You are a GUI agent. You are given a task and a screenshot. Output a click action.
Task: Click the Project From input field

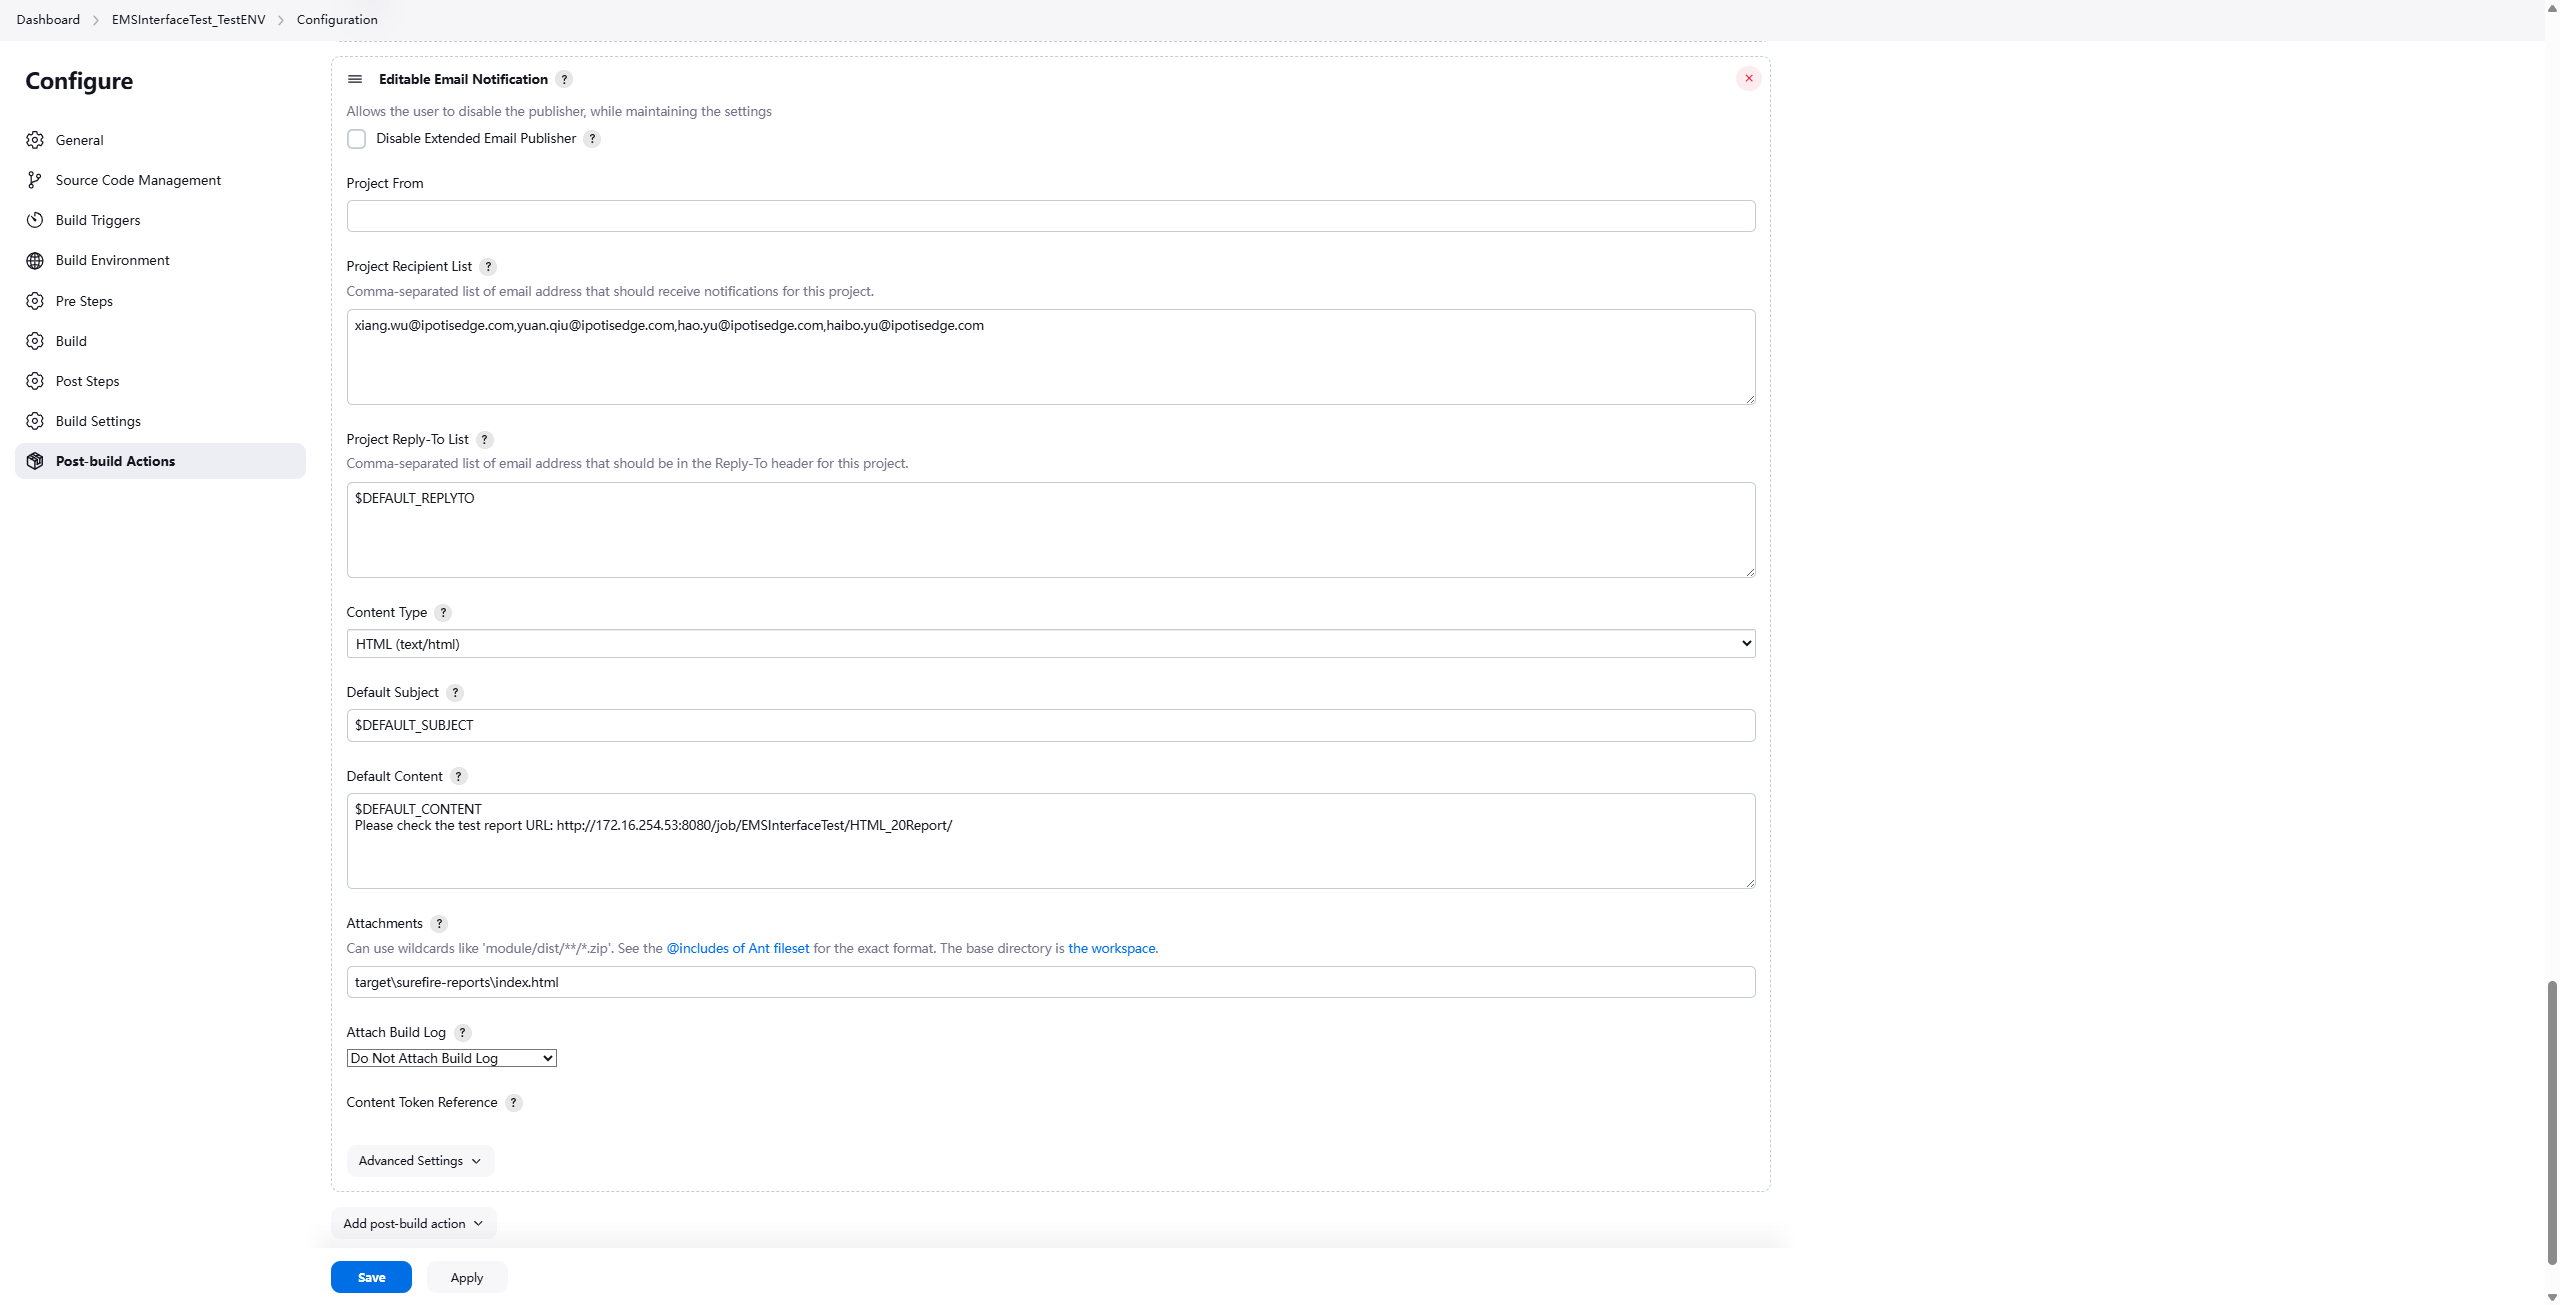1050,217
